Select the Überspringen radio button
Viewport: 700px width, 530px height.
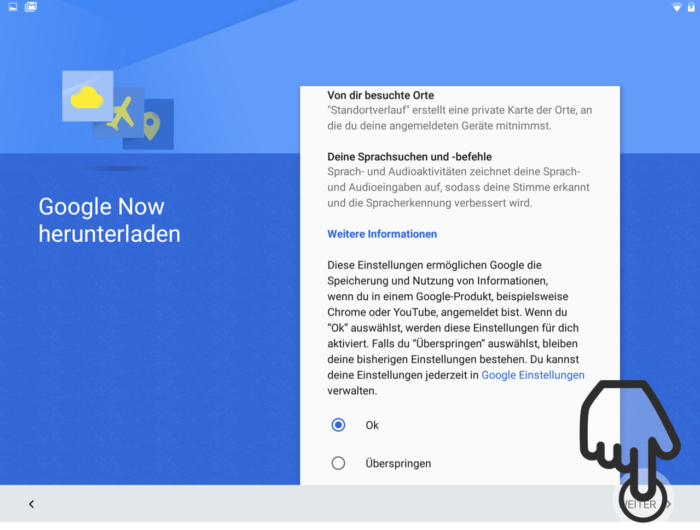point(338,463)
